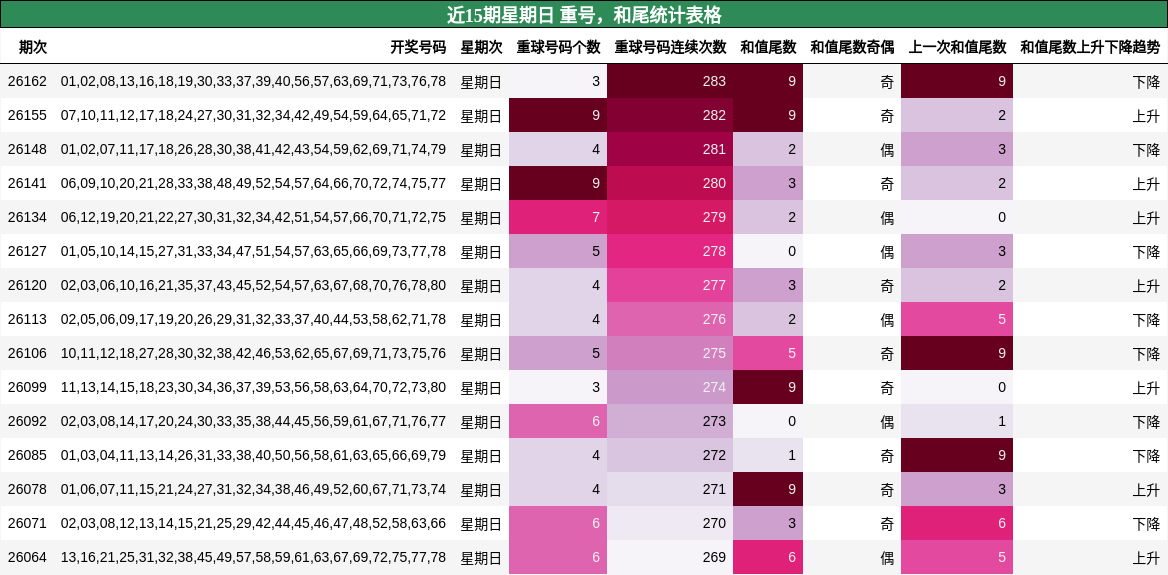Click the 和值尾数奇偶 column header
The width and height of the screenshot is (1168, 575).
click(x=852, y=47)
